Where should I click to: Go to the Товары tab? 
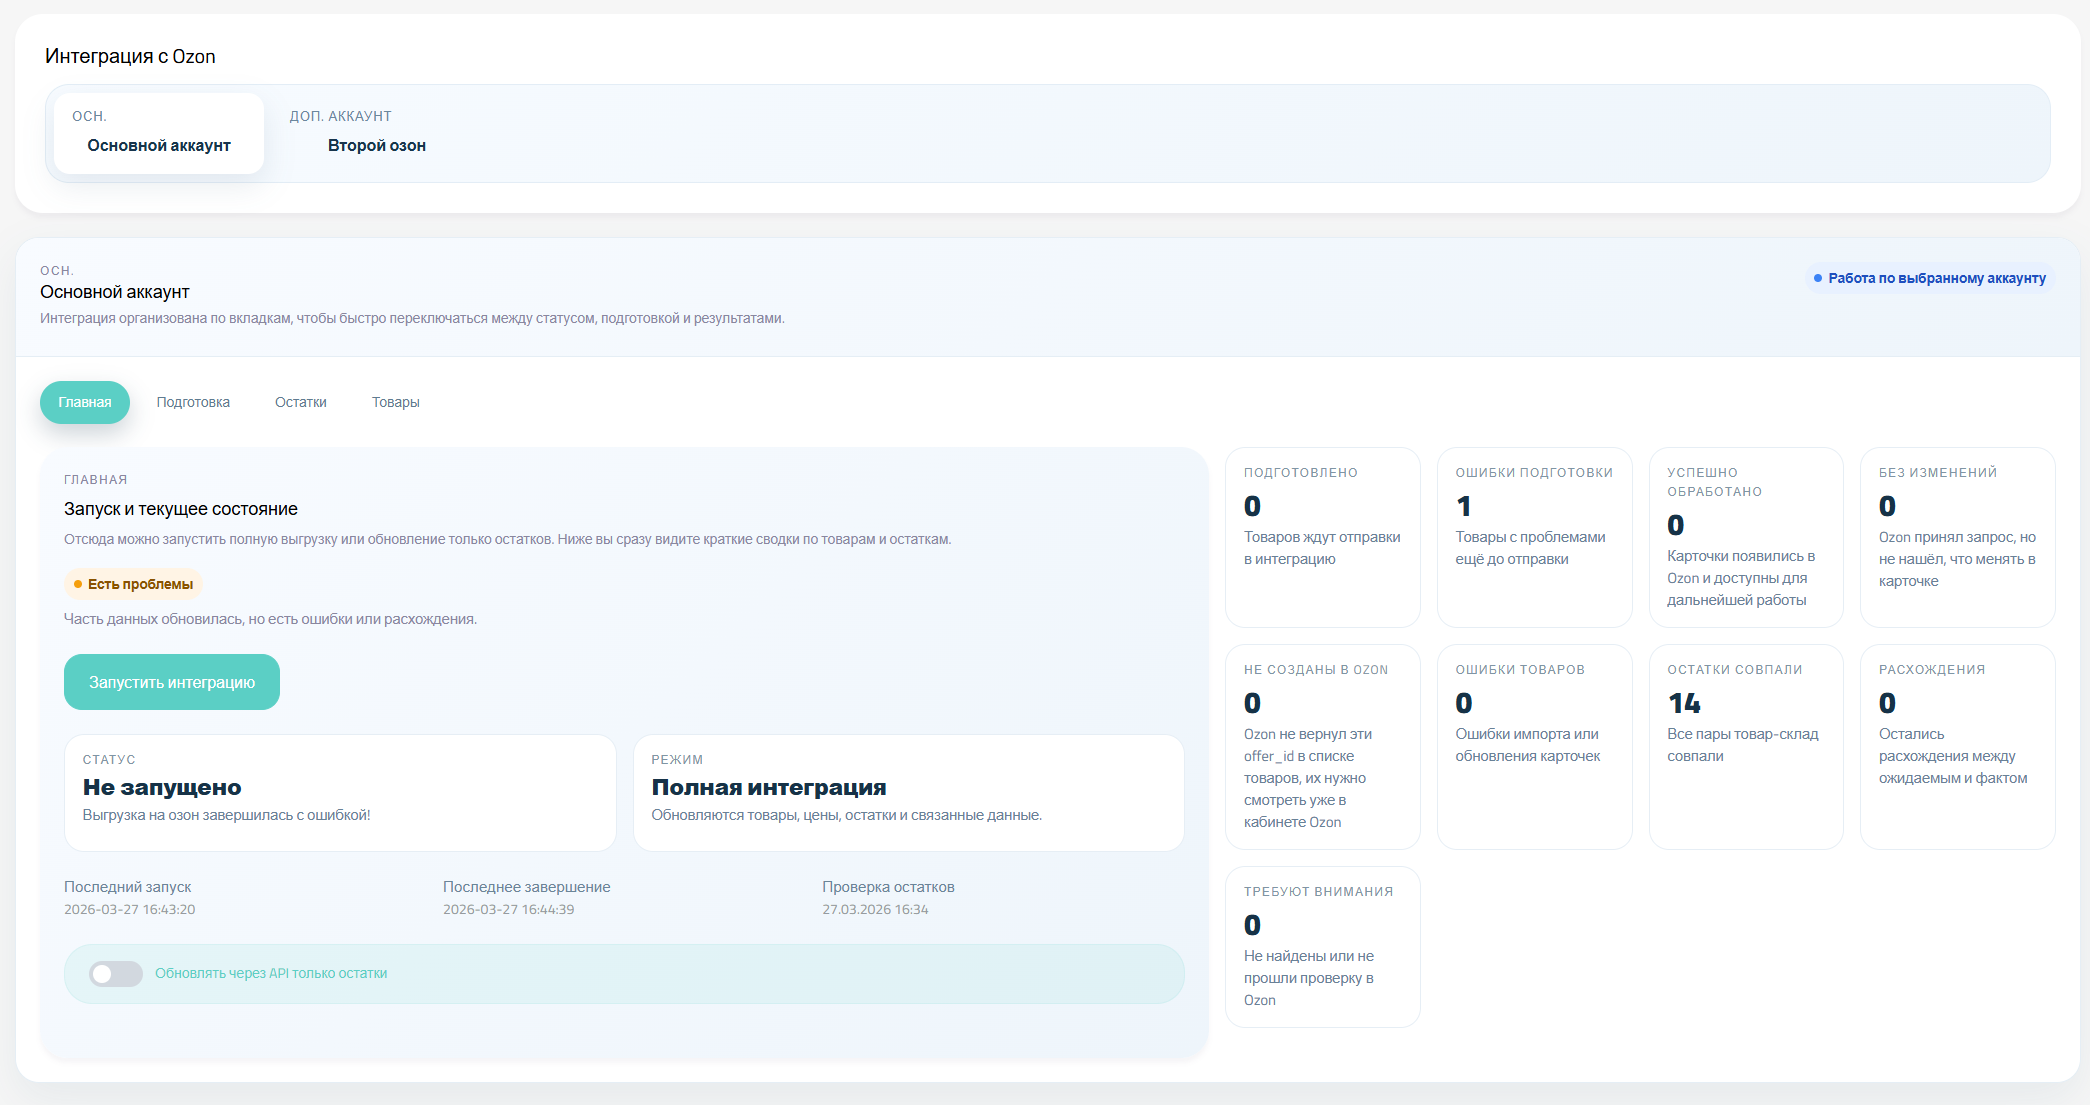[396, 402]
